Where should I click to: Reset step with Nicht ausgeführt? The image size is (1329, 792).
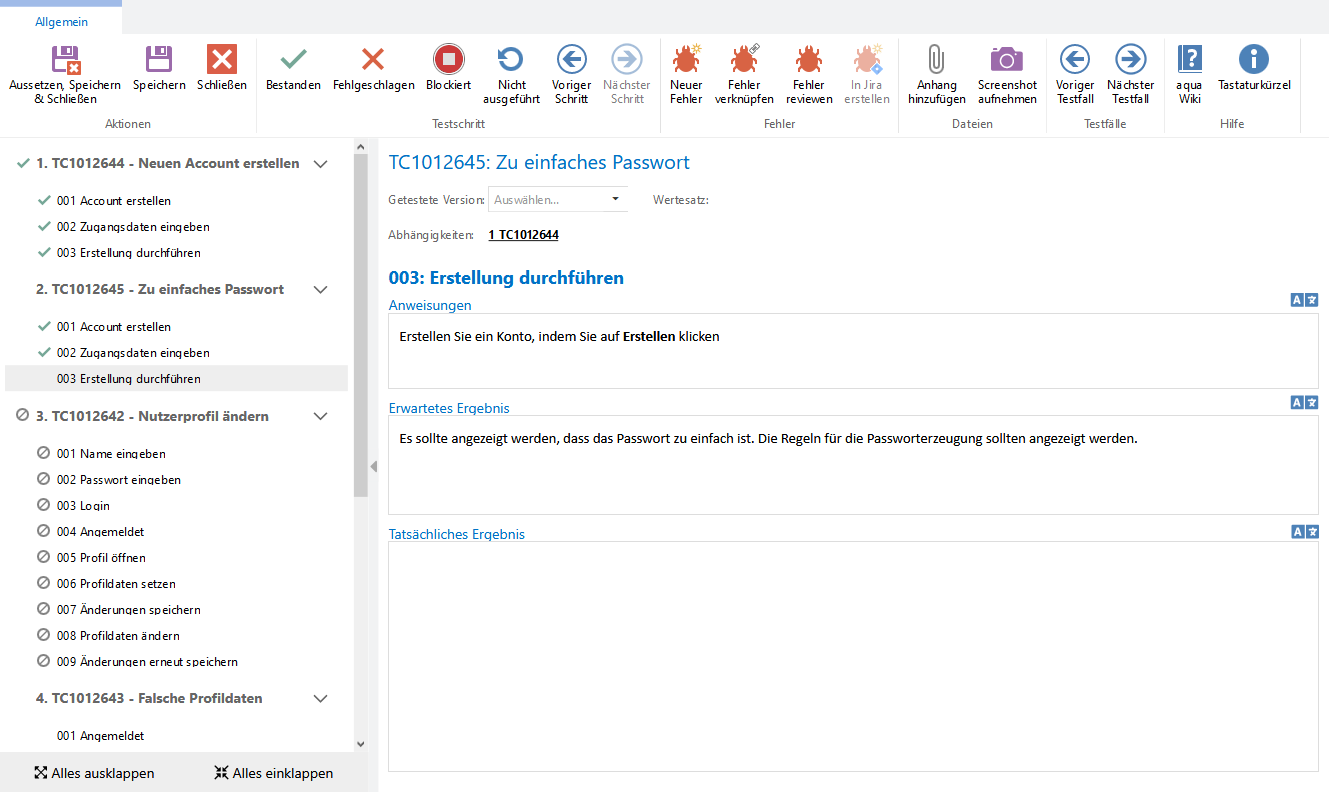pos(511,72)
